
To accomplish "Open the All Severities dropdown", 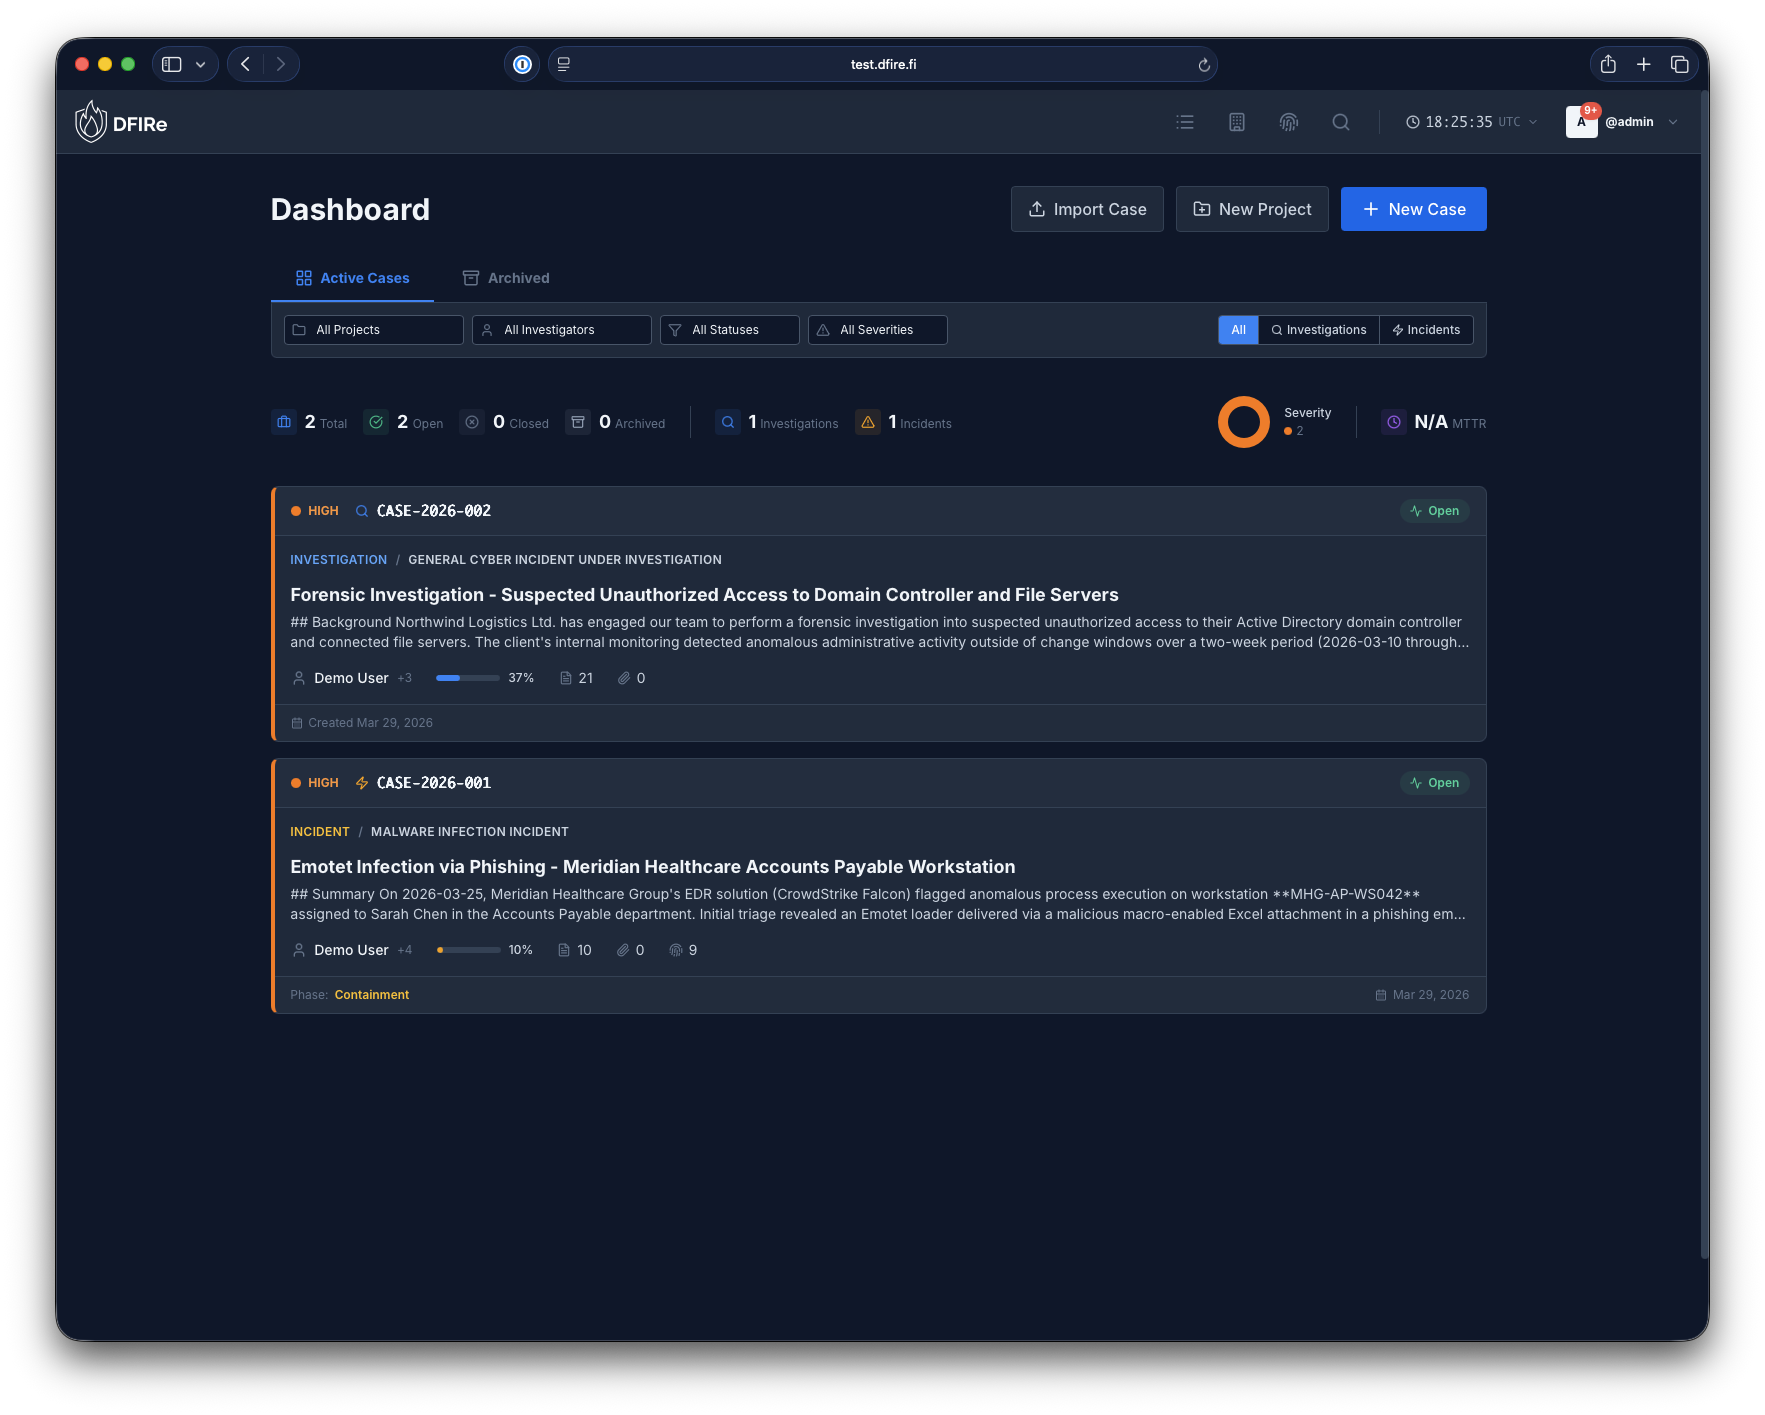I will [x=878, y=330].
